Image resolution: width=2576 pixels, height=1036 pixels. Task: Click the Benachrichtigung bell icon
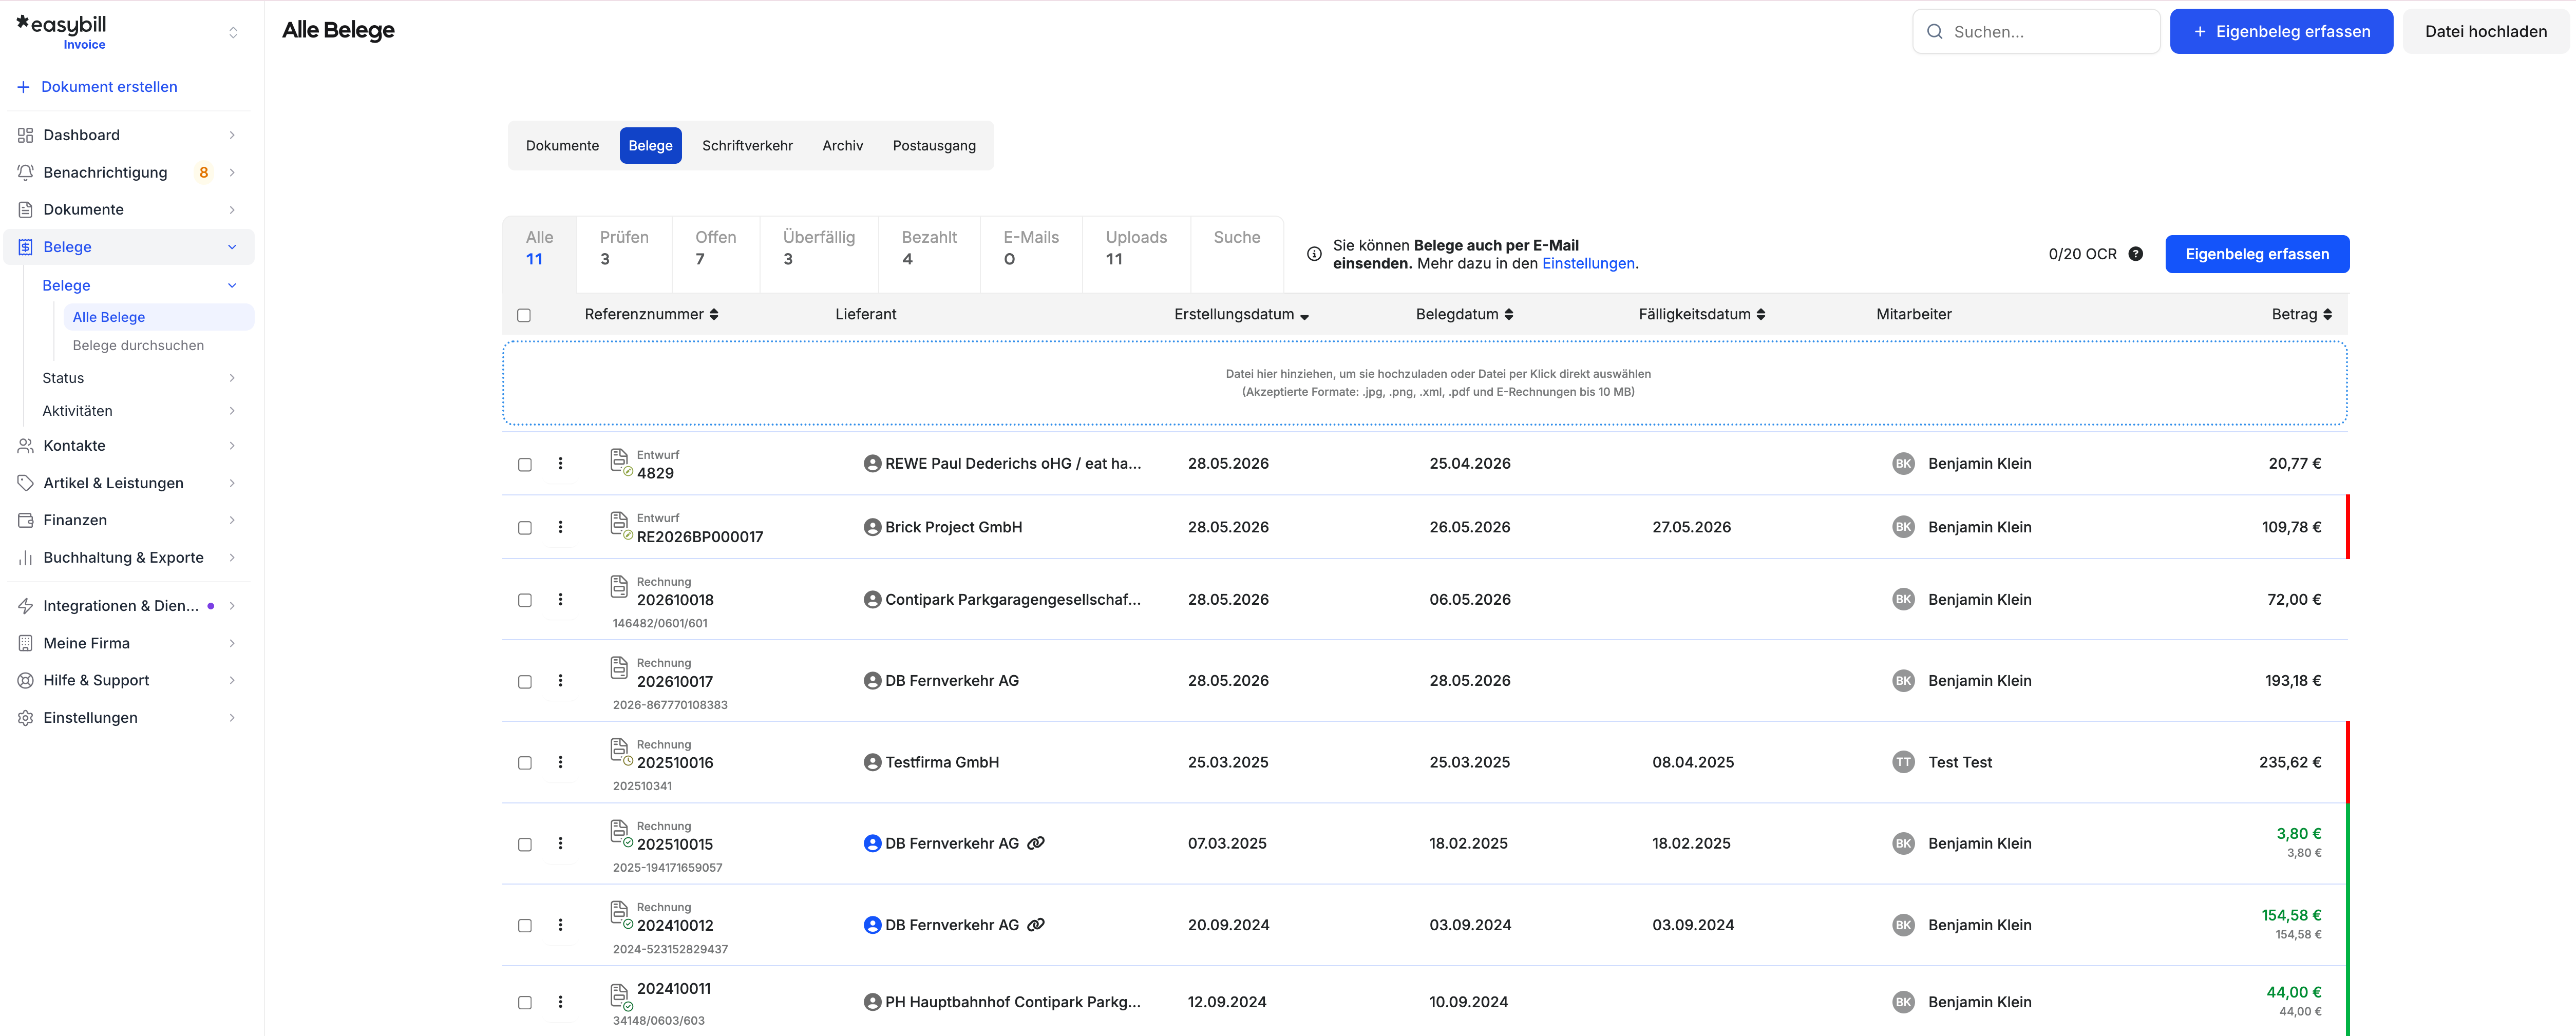point(25,172)
